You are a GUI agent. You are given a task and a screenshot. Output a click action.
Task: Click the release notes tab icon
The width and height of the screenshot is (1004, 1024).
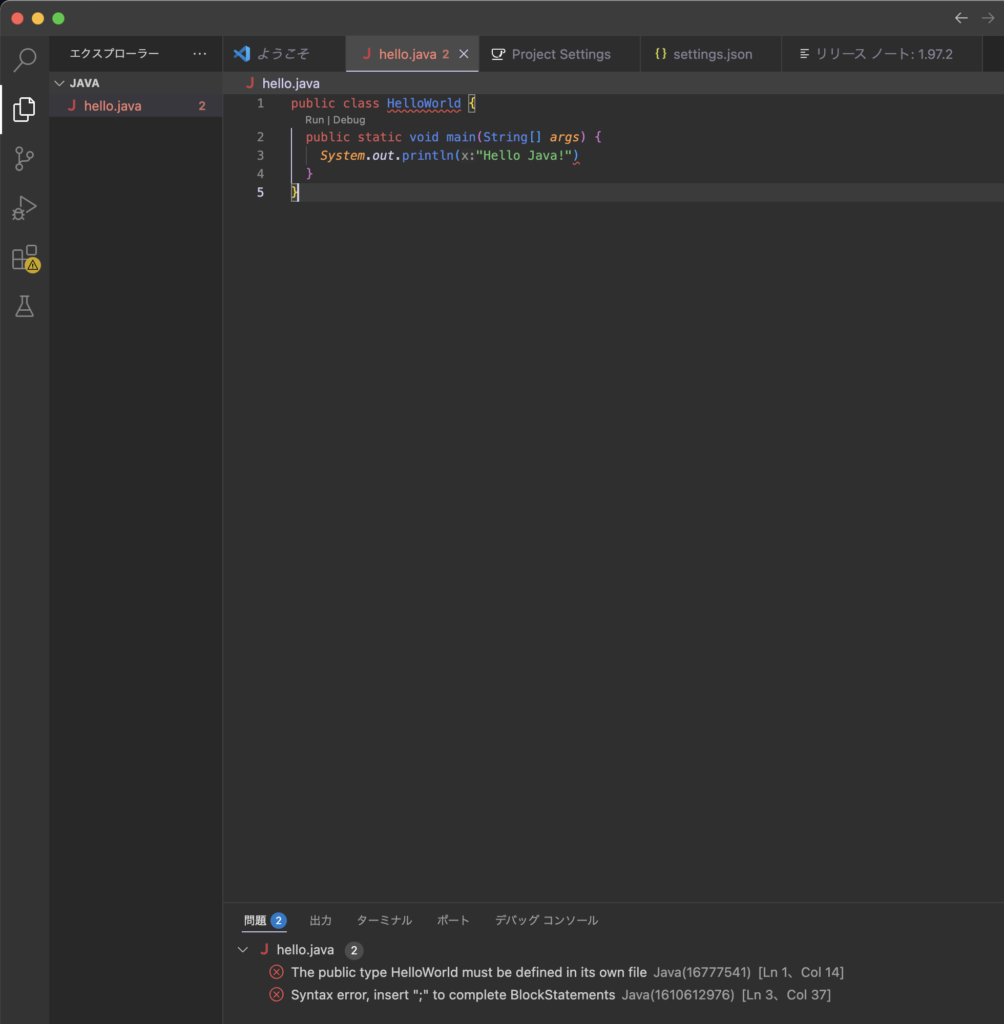pyautogui.click(x=804, y=54)
